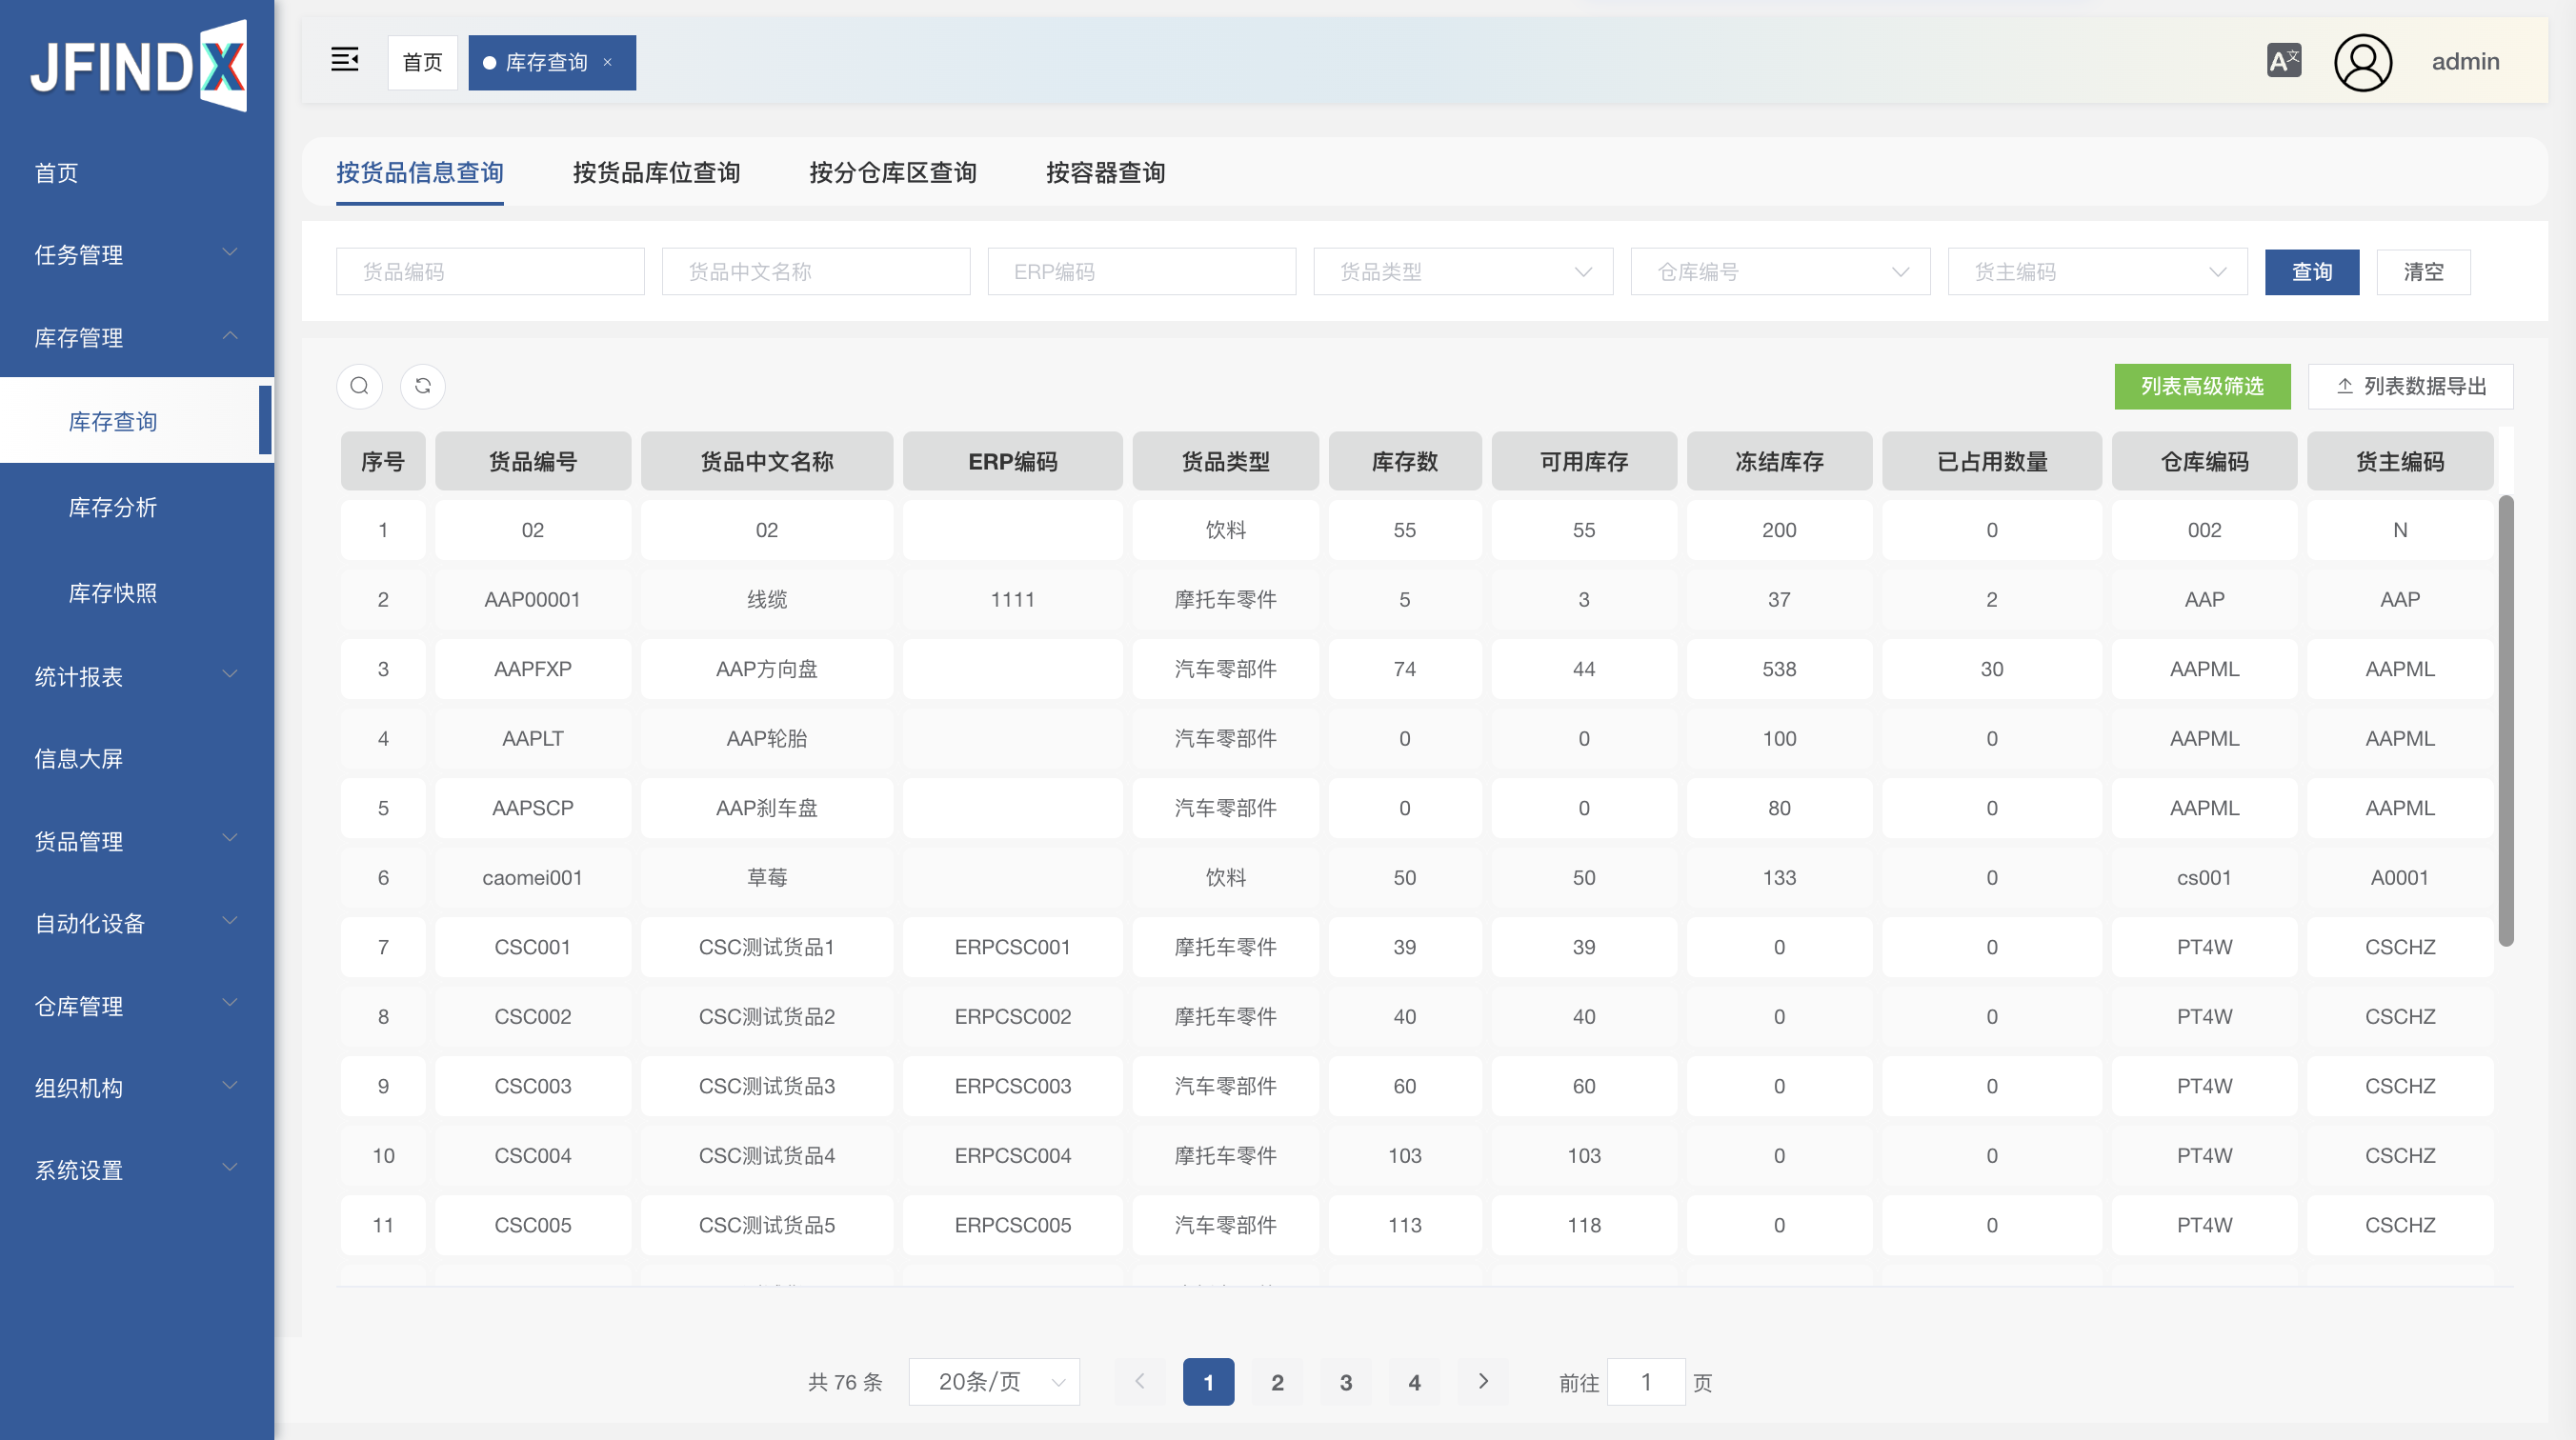The image size is (2576, 1440).
Task: Open the 货主编码 dropdown filter
Action: (2096, 271)
